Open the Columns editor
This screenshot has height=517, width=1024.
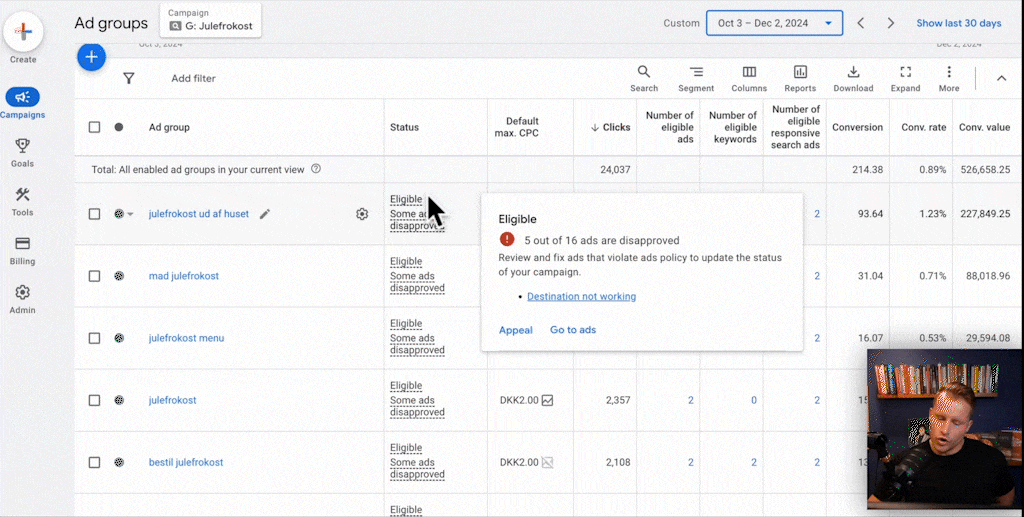pos(749,78)
